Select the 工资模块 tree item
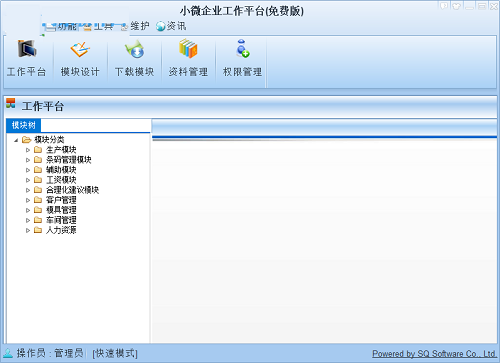The image size is (500, 363). (61, 180)
